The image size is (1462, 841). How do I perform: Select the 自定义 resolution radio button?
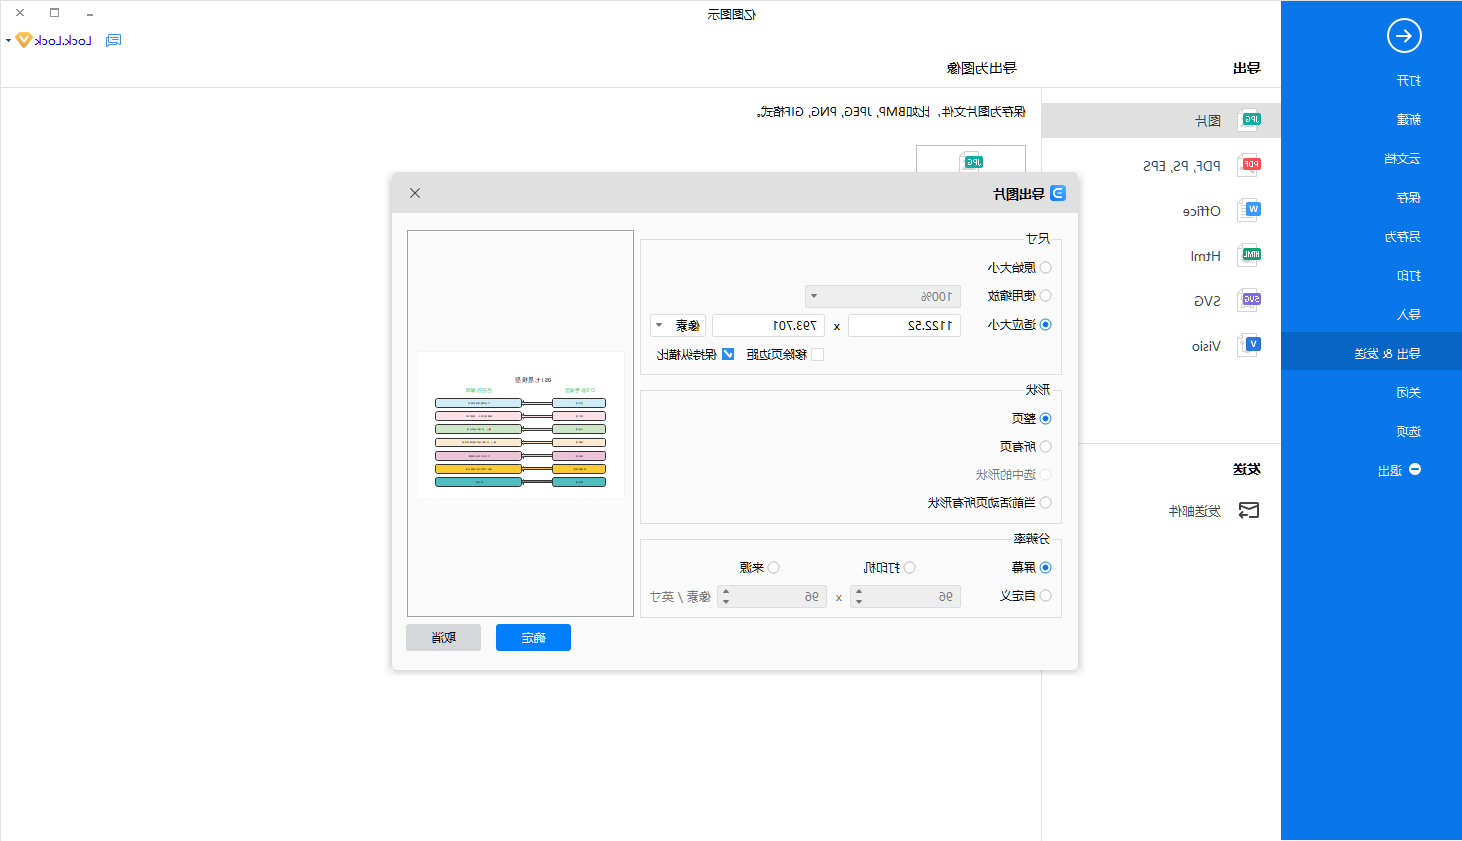[x=1045, y=596]
